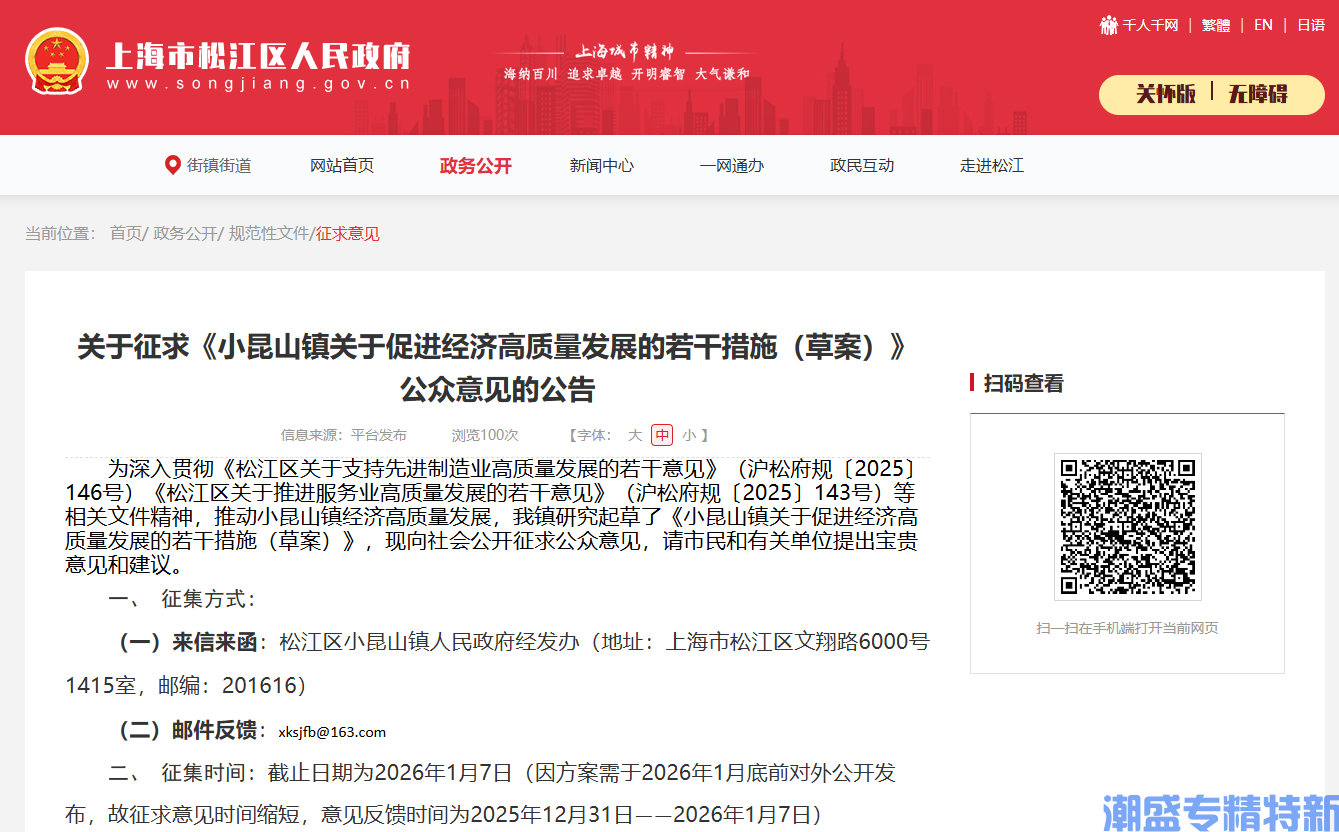Click the 一、征集方式 section heading
The width and height of the screenshot is (1339, 832).
[x=181, y=599]
